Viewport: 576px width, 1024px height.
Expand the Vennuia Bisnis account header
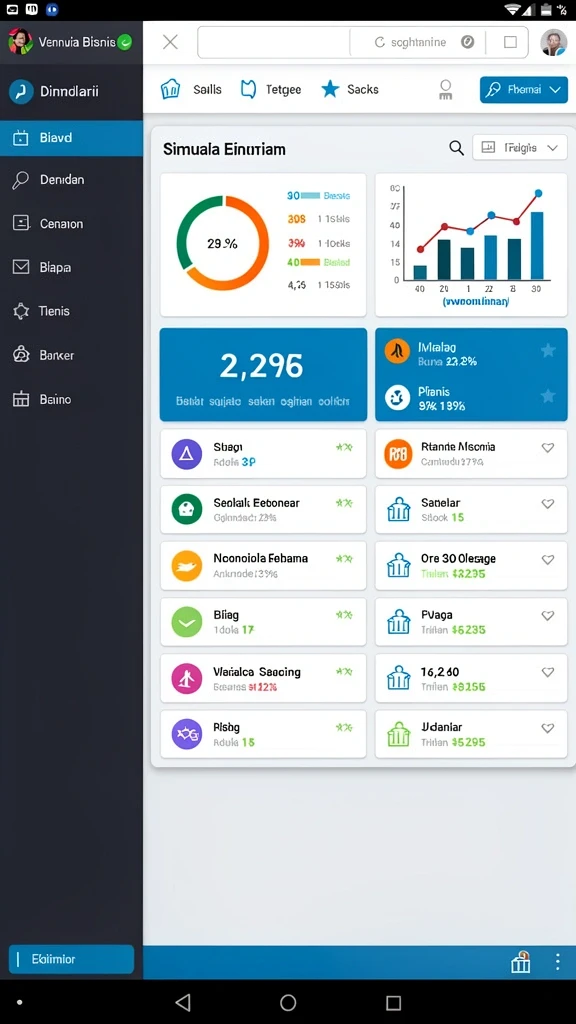[x=71, y=42]
